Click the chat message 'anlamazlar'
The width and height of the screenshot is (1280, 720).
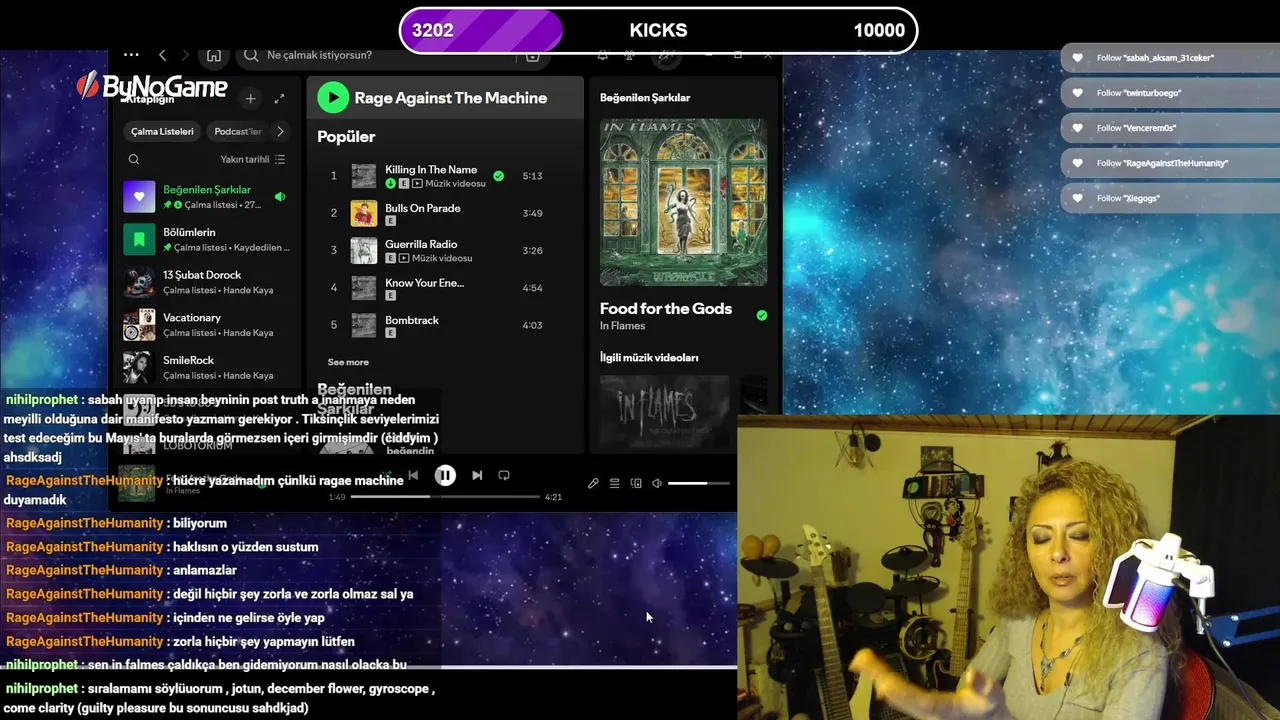(x=205, y=570)
